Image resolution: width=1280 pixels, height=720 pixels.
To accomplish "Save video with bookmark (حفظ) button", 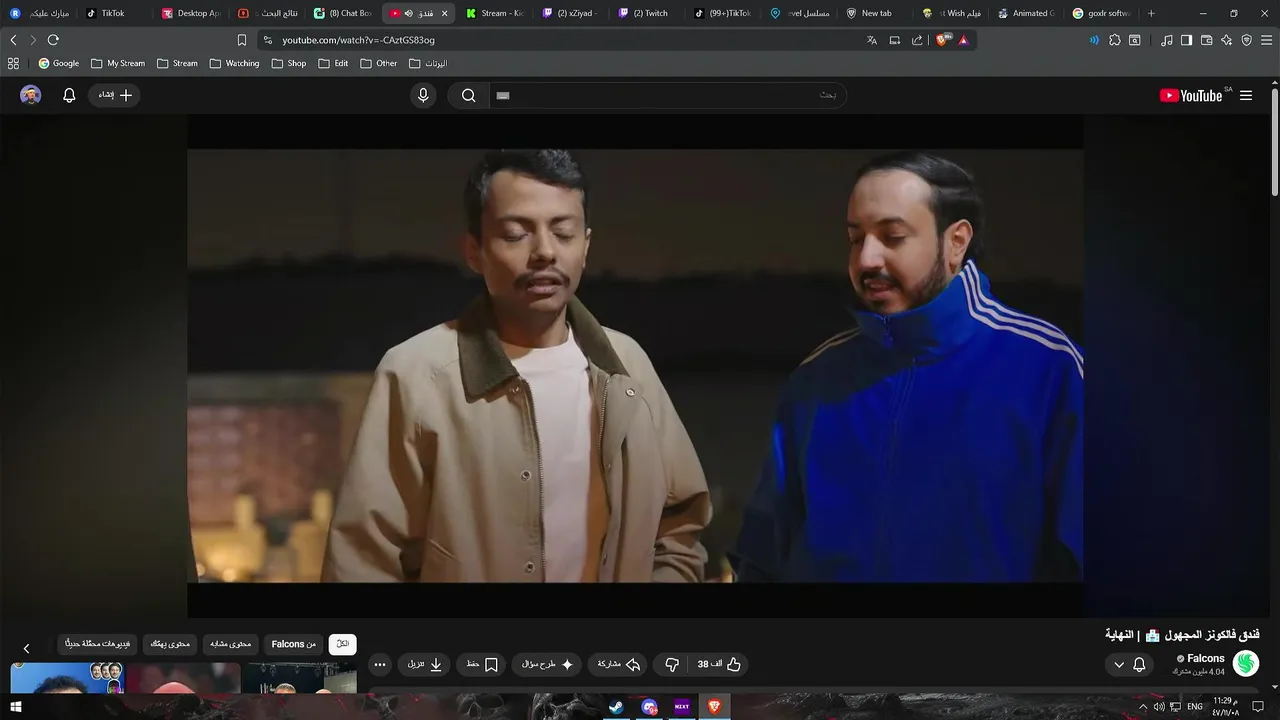I will tap(482, 664).
